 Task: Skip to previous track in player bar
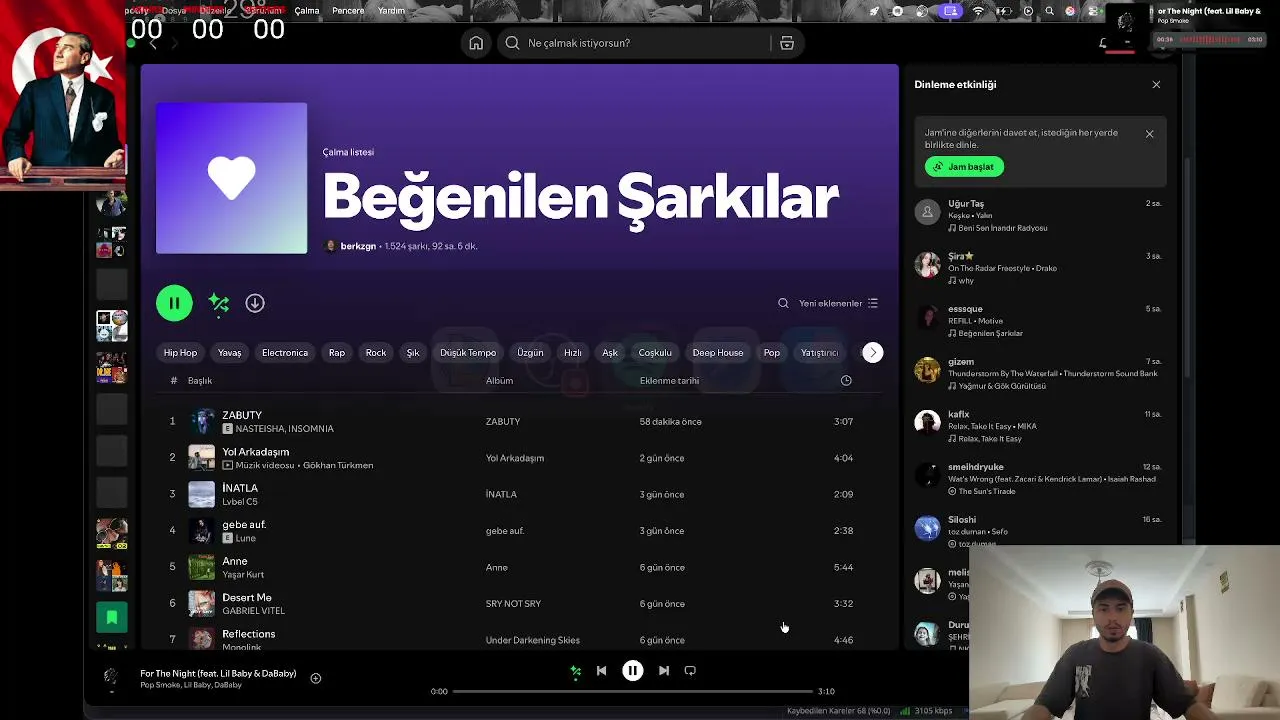pos(601,671)
